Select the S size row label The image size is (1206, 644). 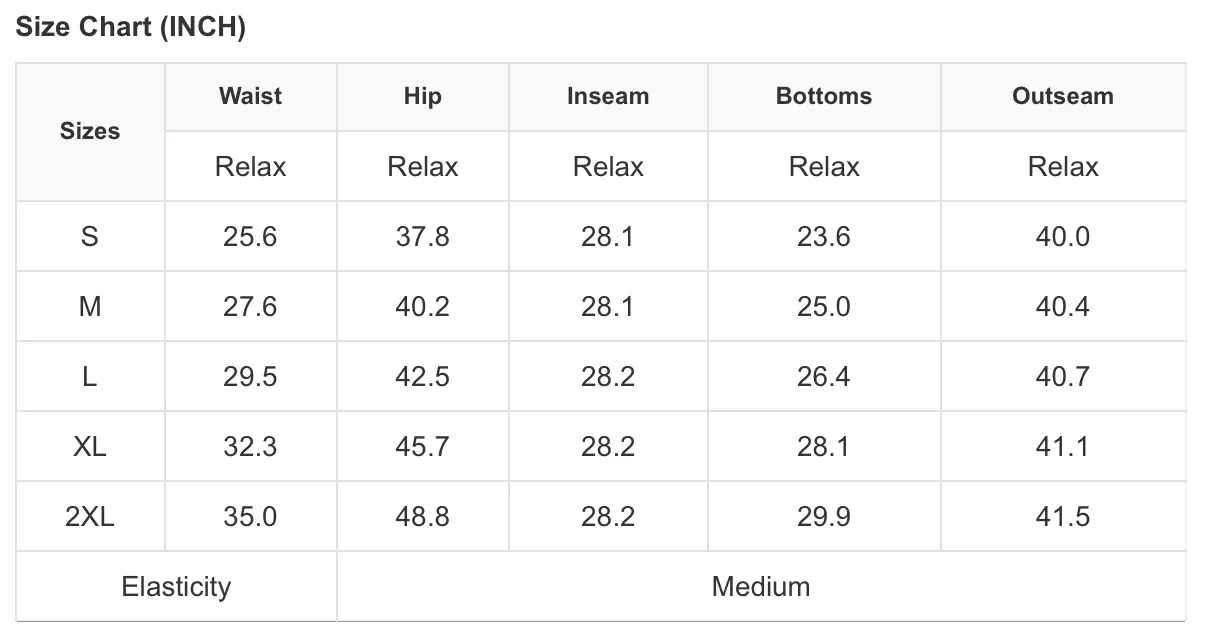pos(90,237)
